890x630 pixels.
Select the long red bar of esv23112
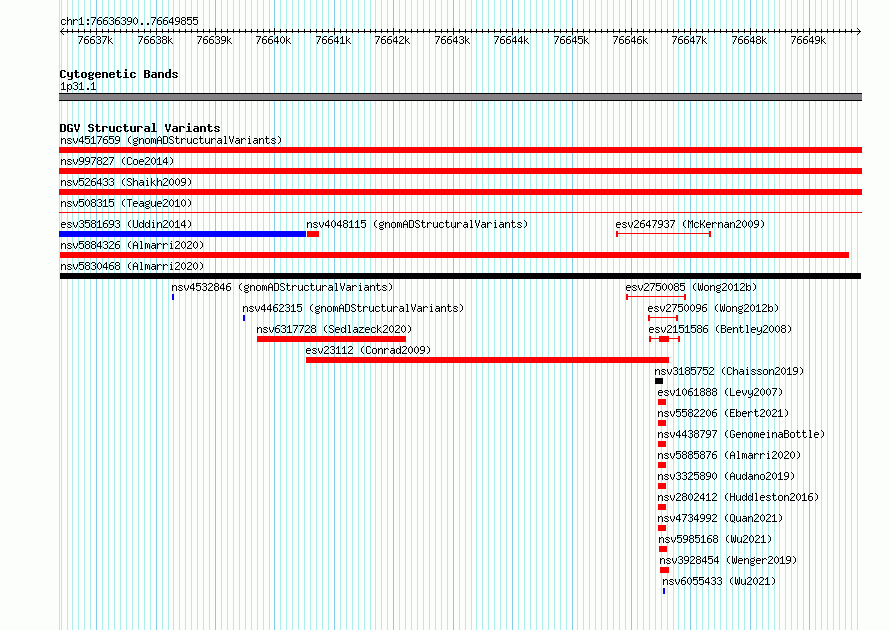click(488, 360)
